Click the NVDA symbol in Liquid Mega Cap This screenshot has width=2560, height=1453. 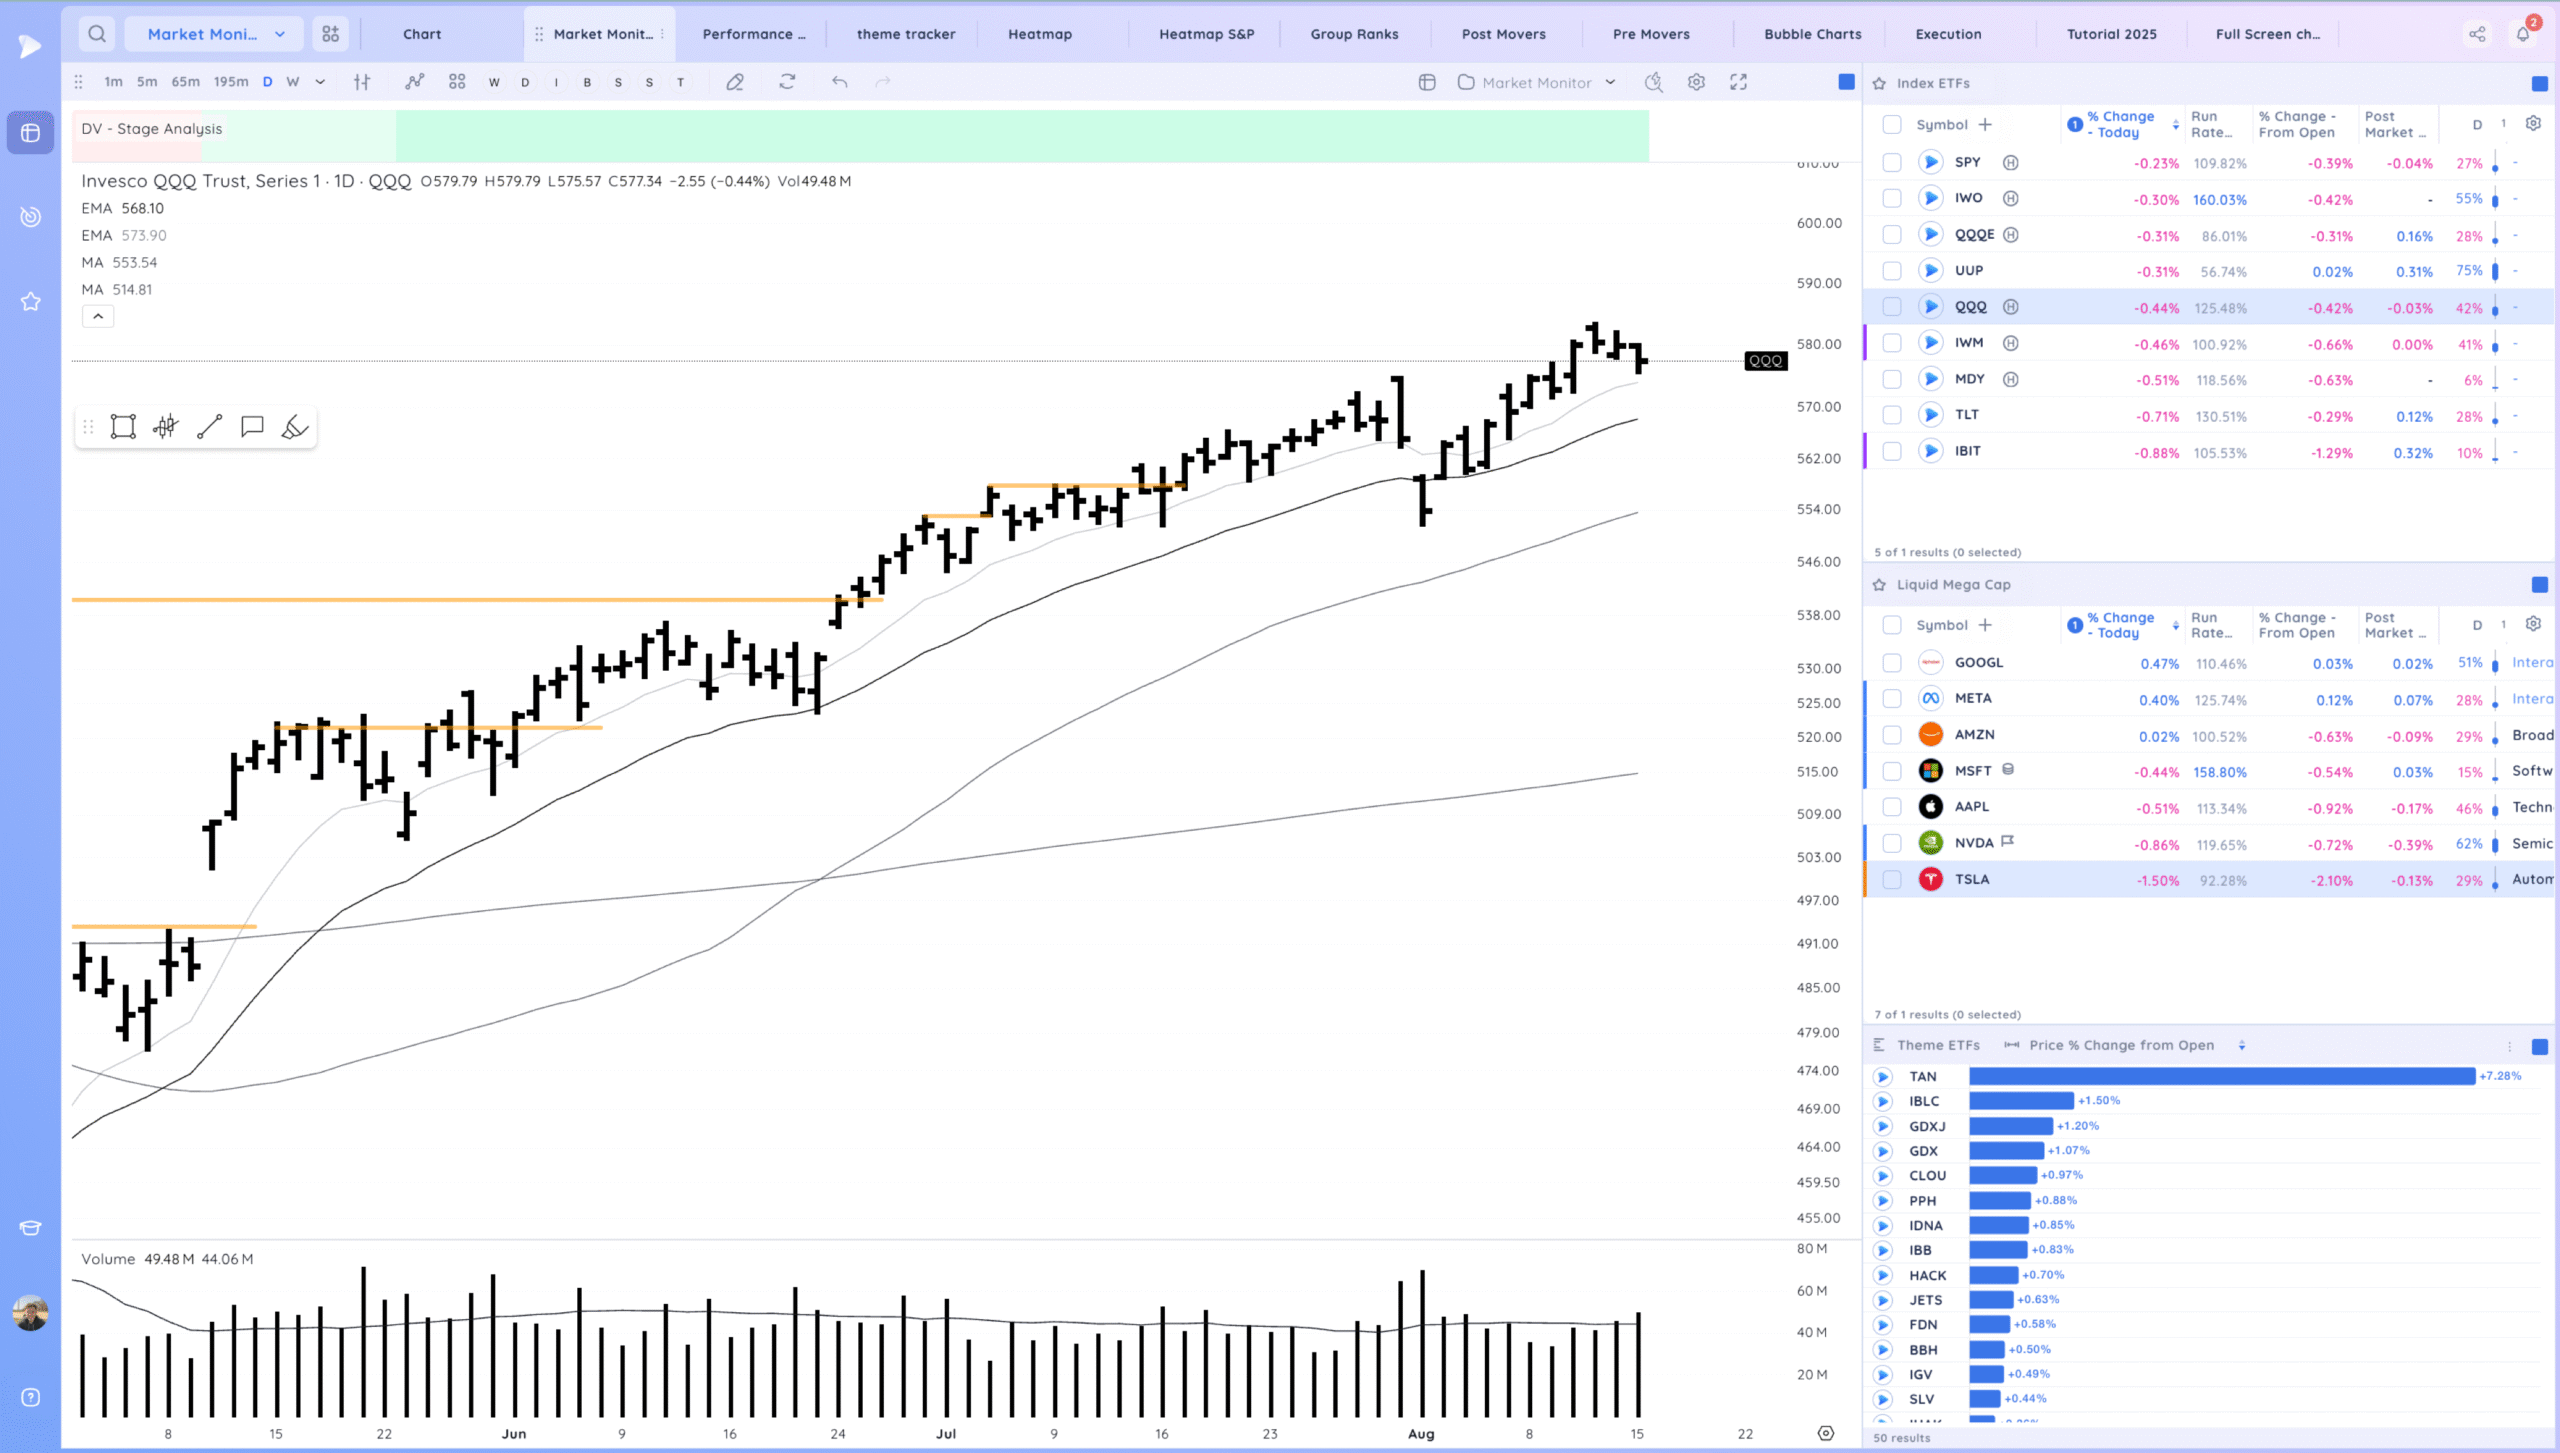click(x=1974, y=843)
